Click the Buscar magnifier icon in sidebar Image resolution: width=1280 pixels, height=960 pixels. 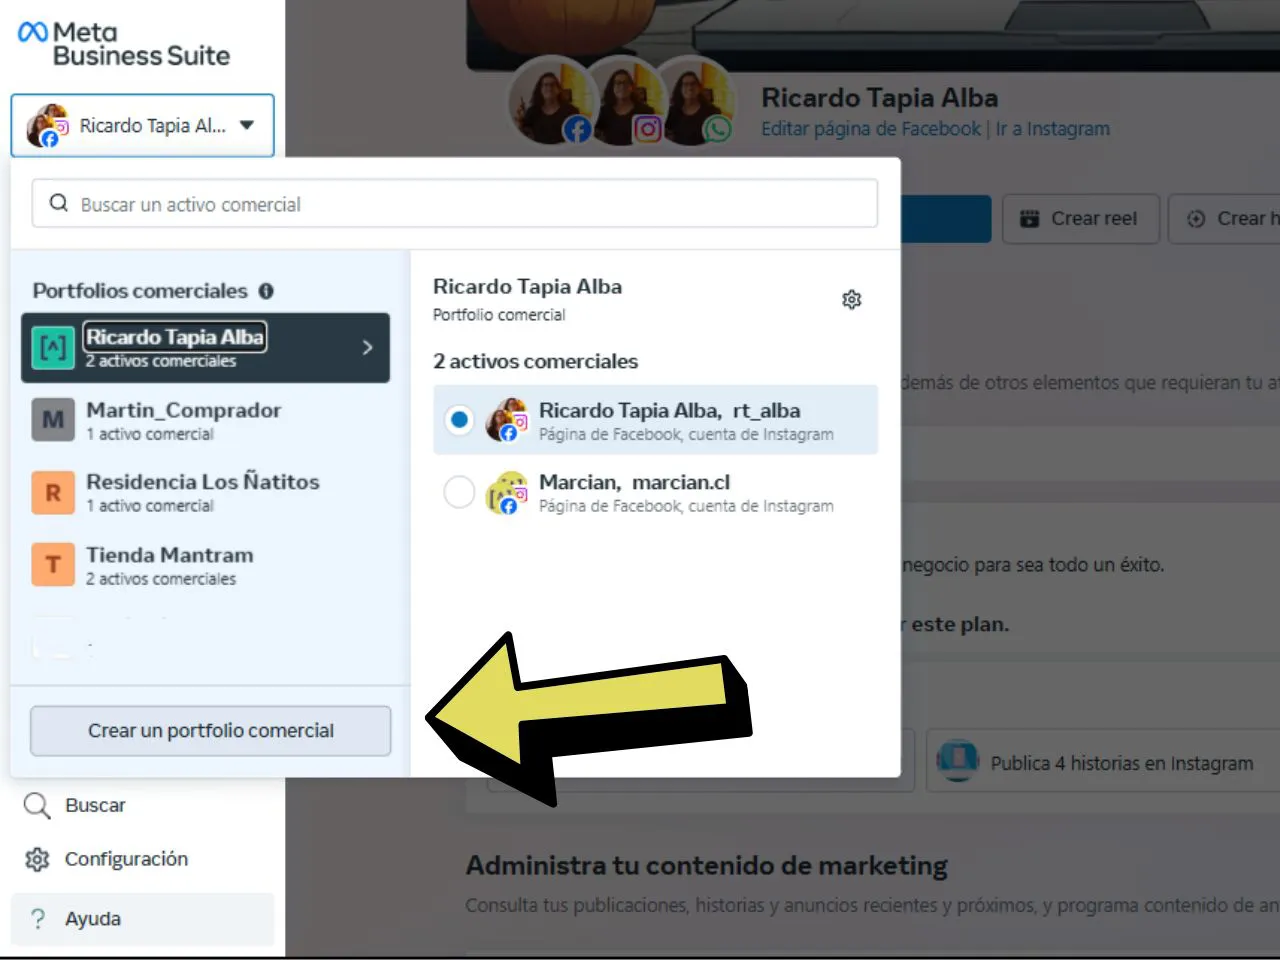(37, 806)
